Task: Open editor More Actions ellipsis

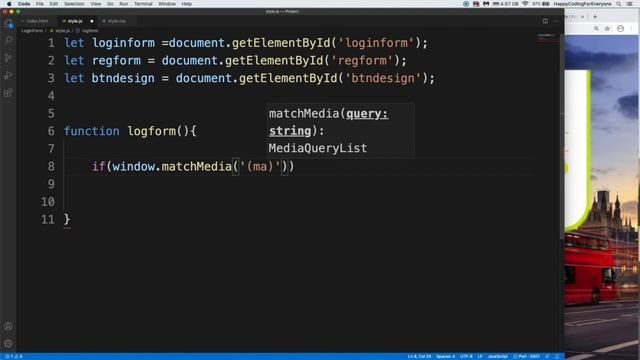Action: point(556,21)
